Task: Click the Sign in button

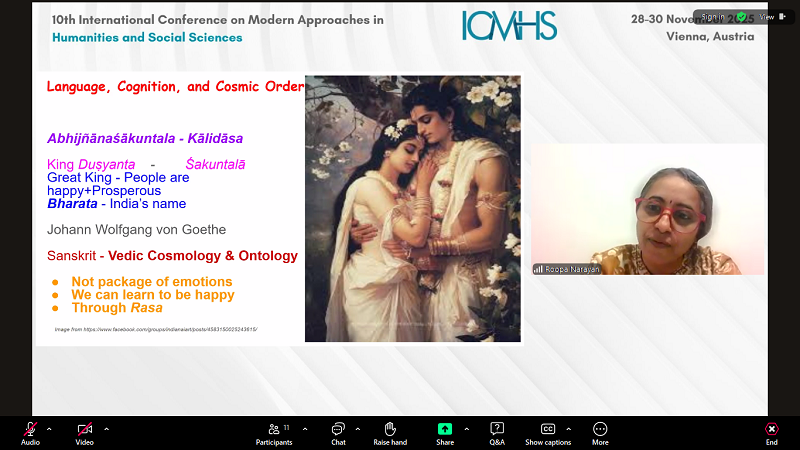Action: (715, 17)
